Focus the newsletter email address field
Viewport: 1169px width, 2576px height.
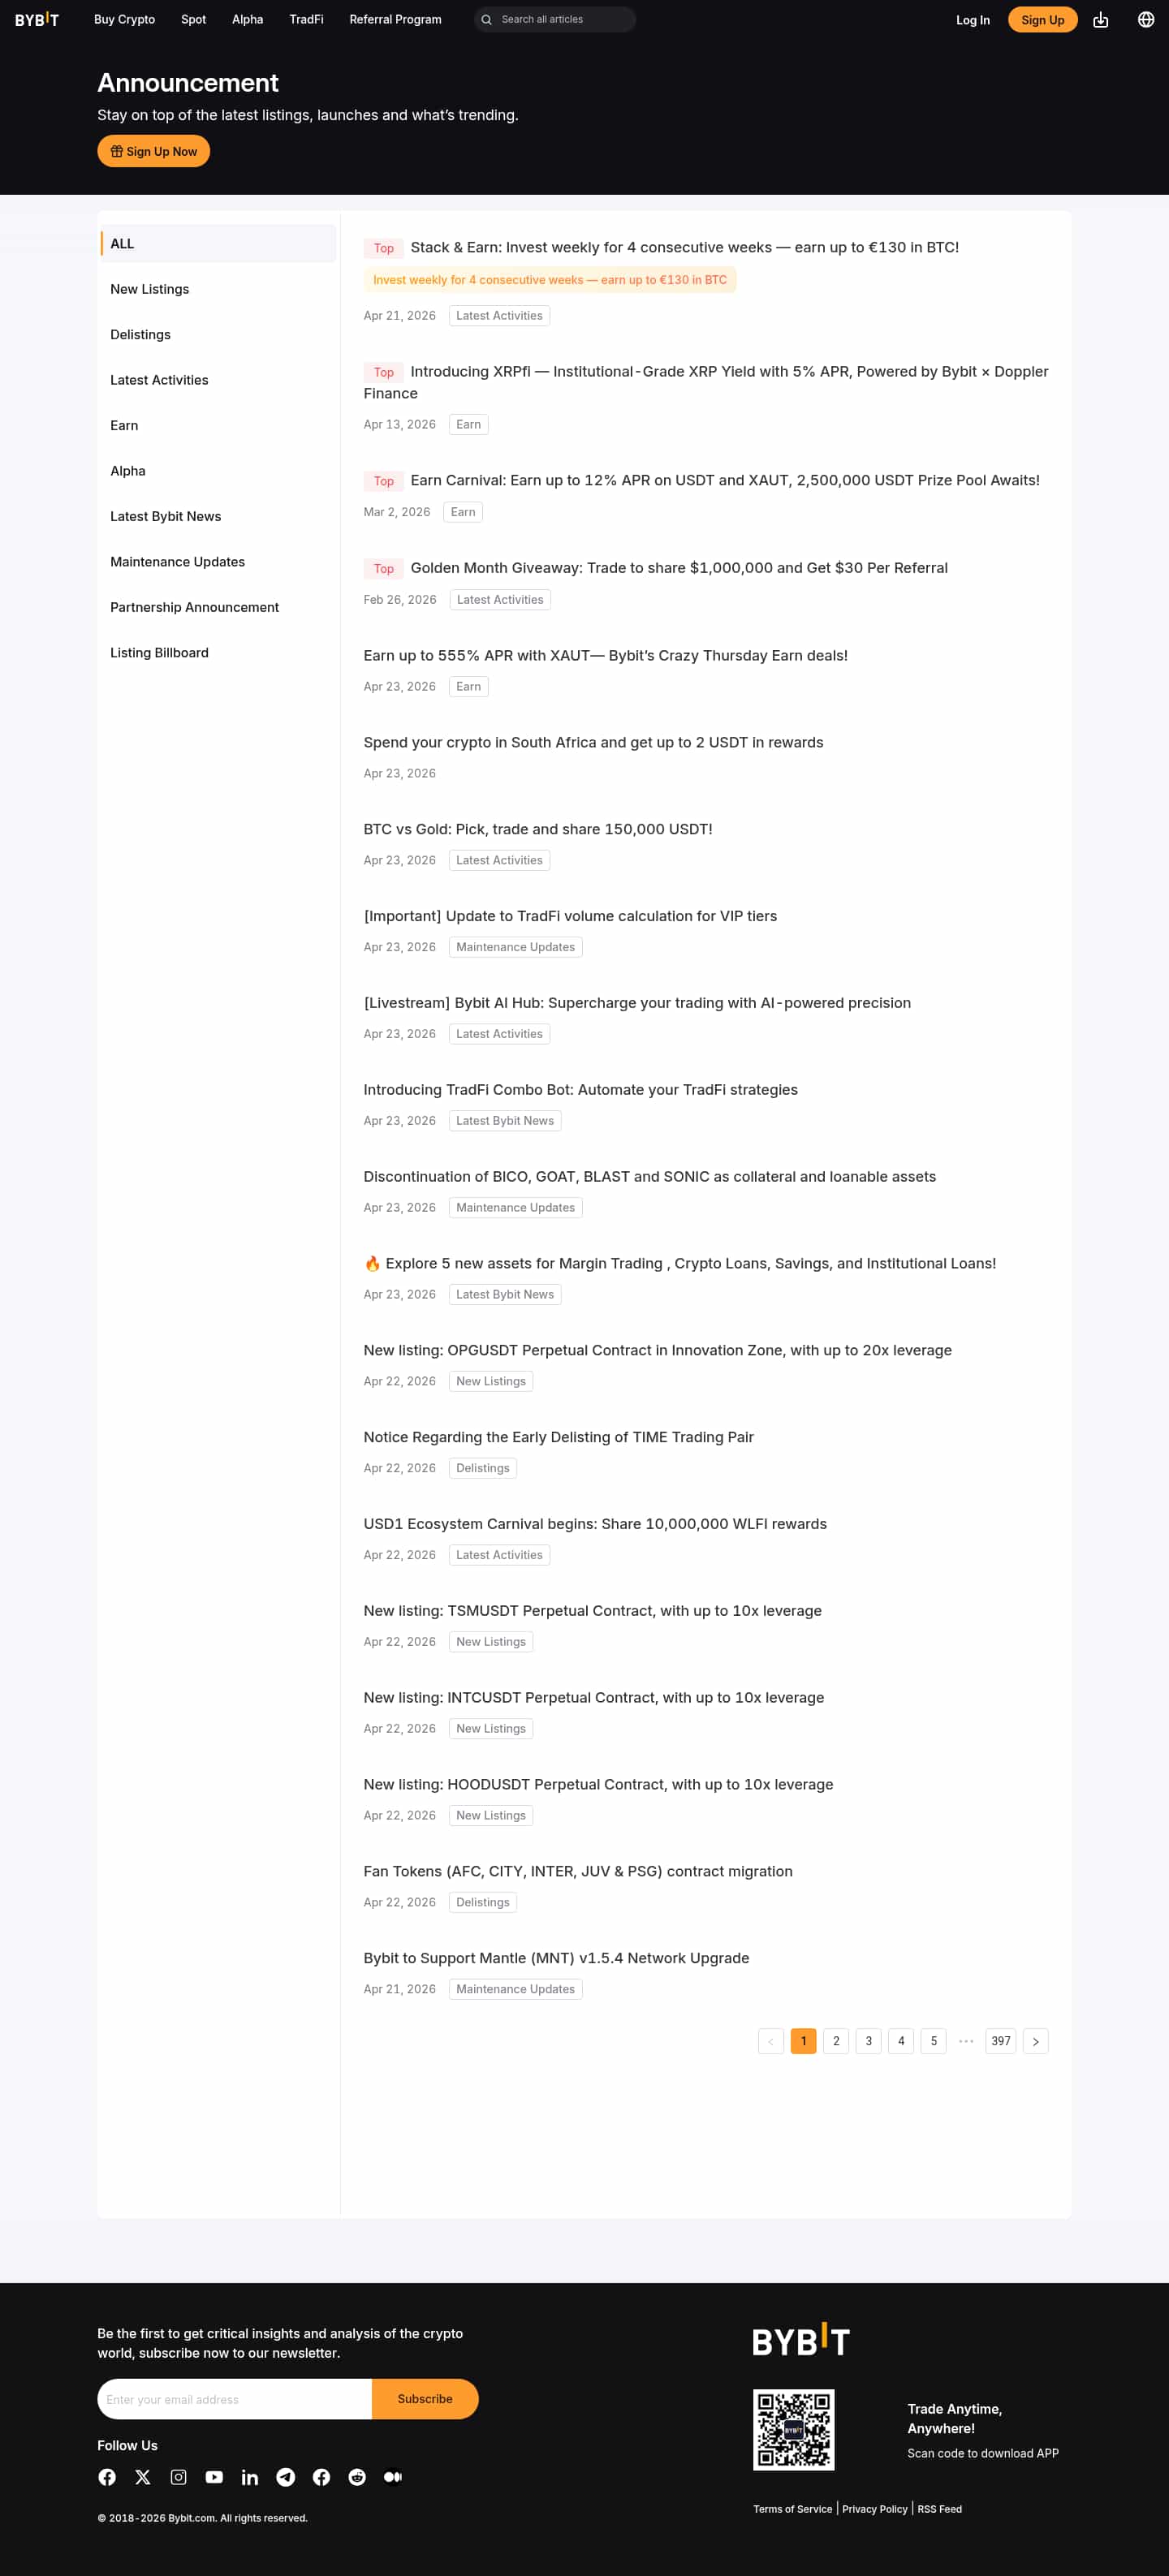pos(235,2399)
